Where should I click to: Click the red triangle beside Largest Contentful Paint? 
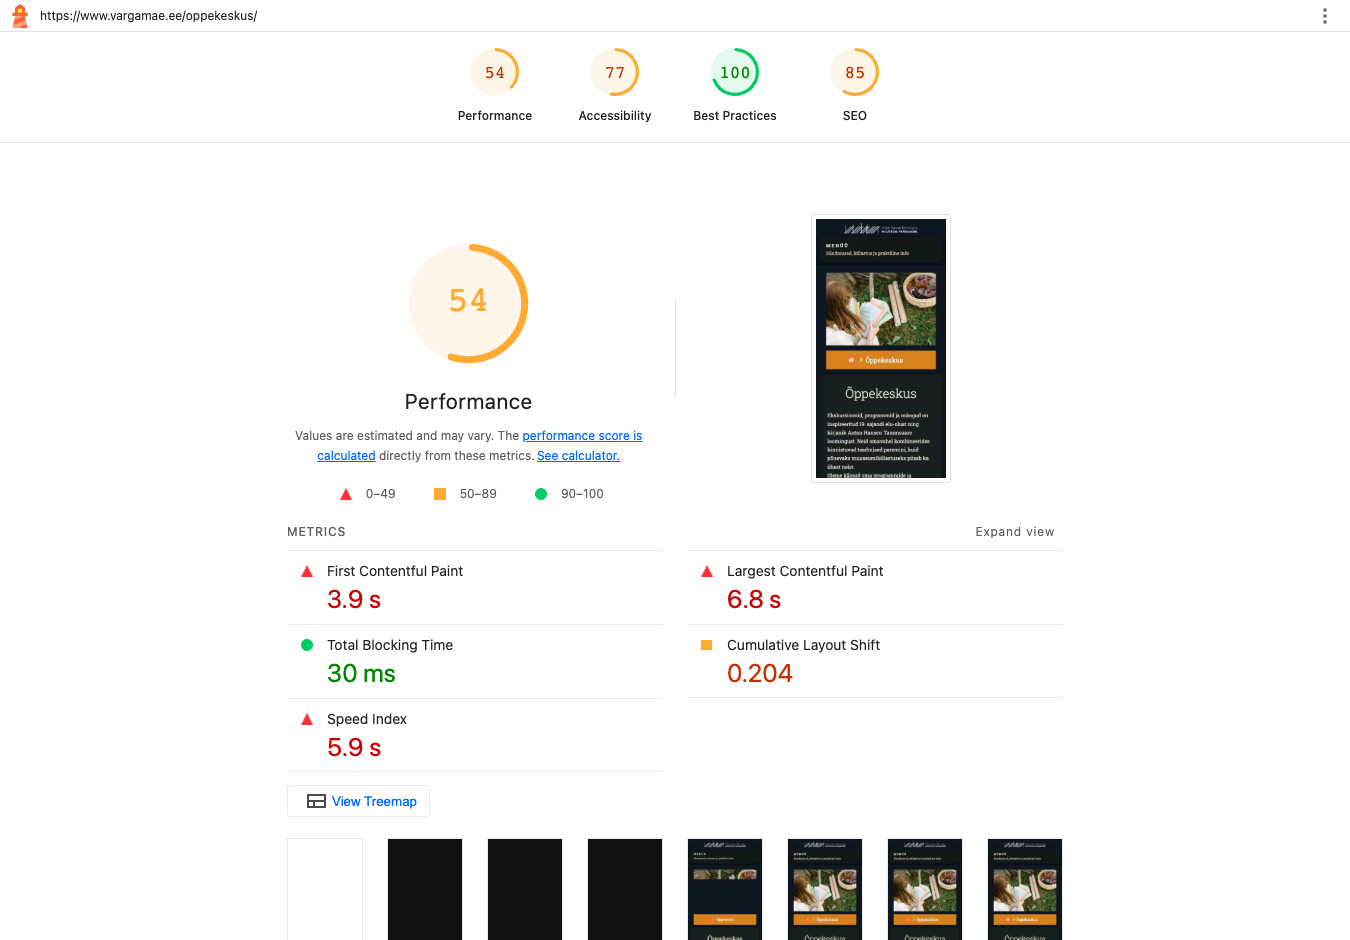coord(707,571)
